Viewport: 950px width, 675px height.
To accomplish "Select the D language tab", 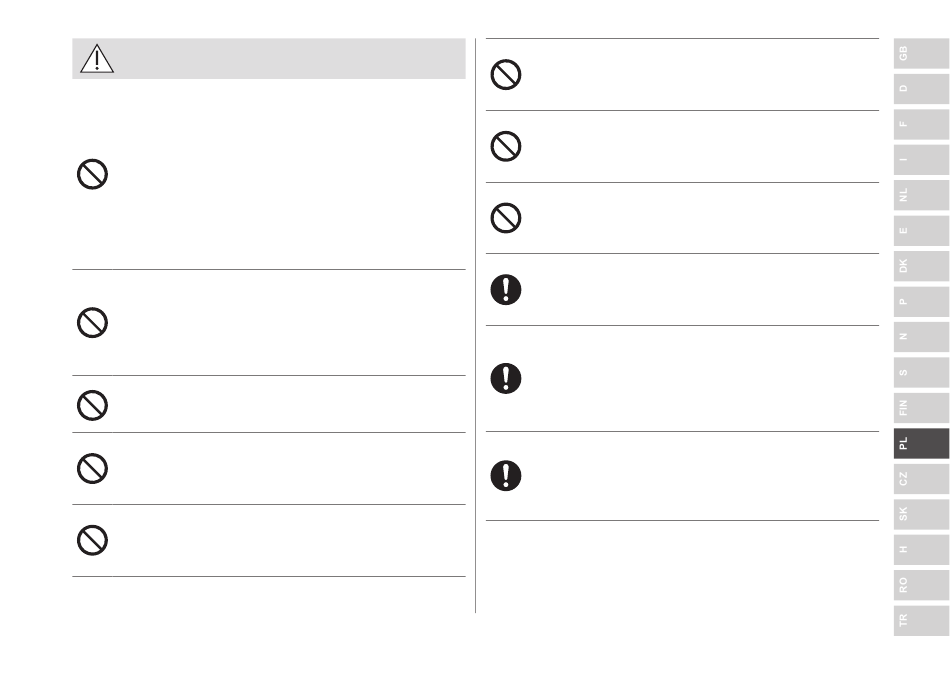I will pos(921,88).
